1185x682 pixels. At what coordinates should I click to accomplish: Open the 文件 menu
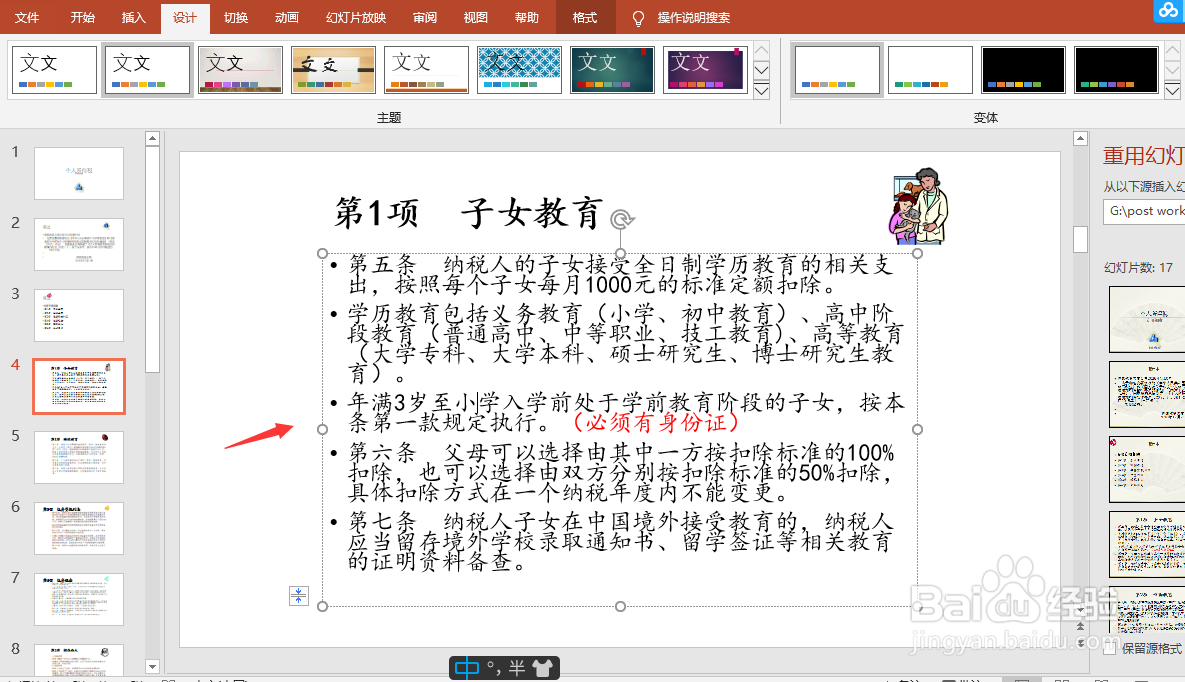tap(27, 17)
